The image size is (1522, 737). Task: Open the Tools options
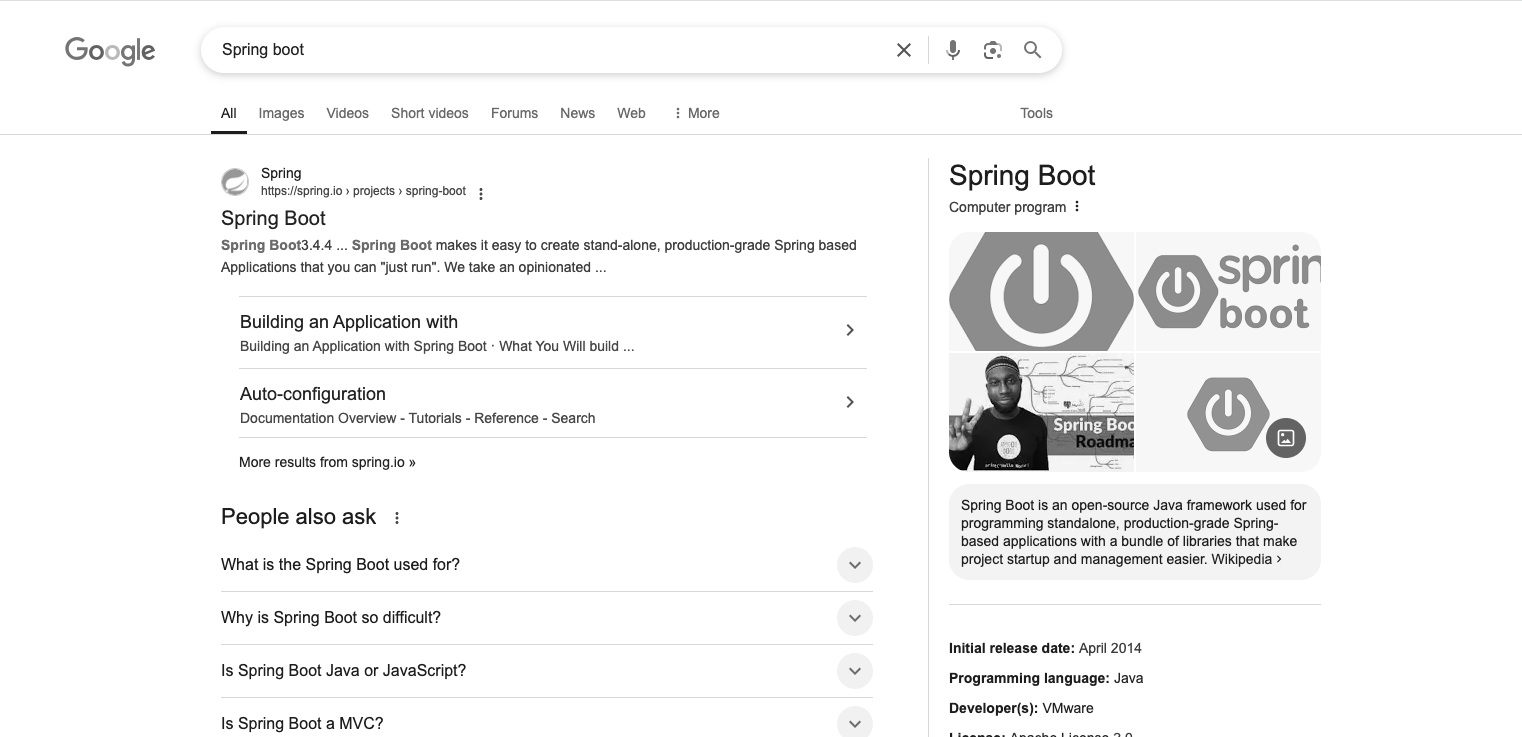1036,113
